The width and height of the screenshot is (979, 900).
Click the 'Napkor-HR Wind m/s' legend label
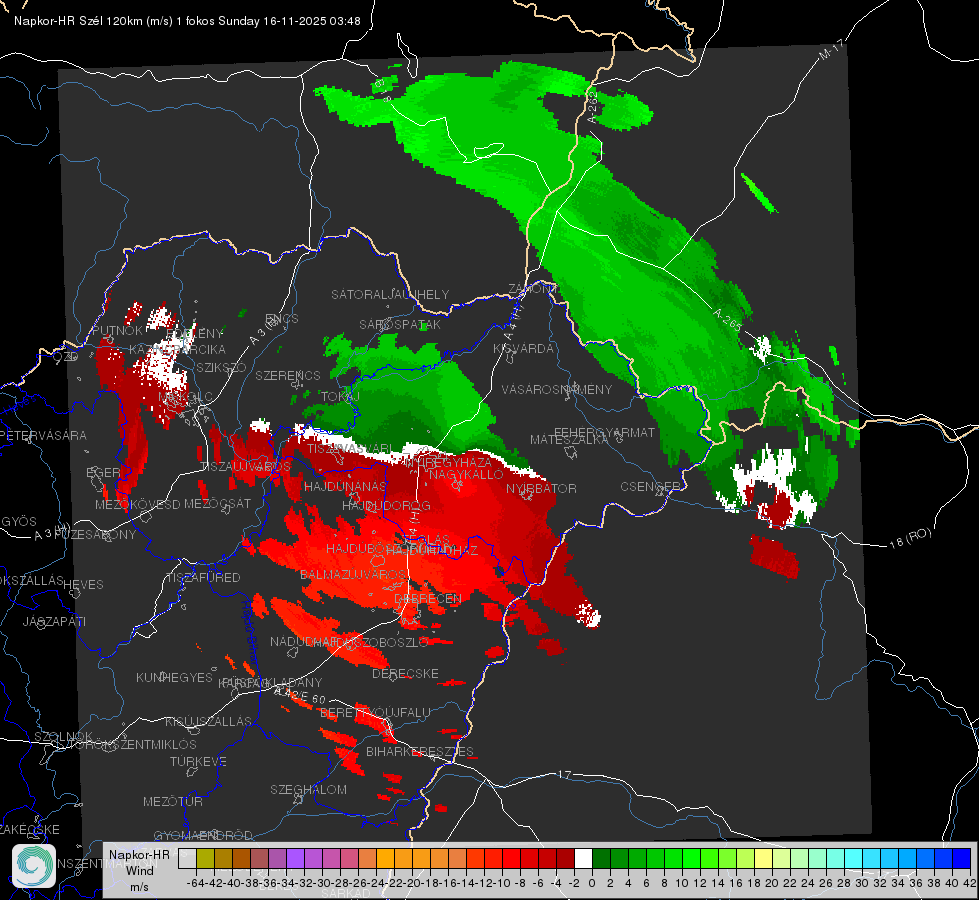point(139,870)
